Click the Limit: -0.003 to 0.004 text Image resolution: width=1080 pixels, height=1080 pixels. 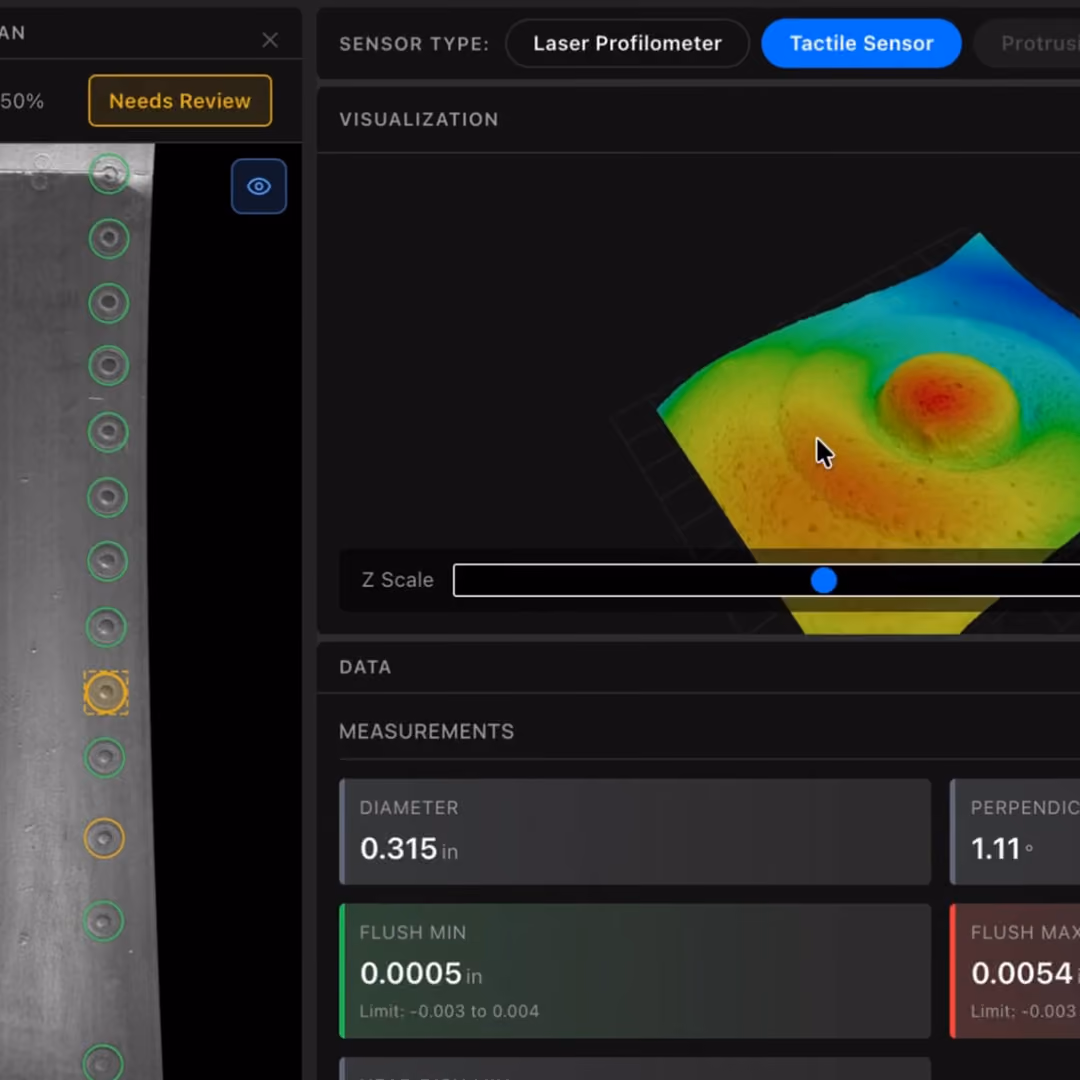coord(449,1011)
